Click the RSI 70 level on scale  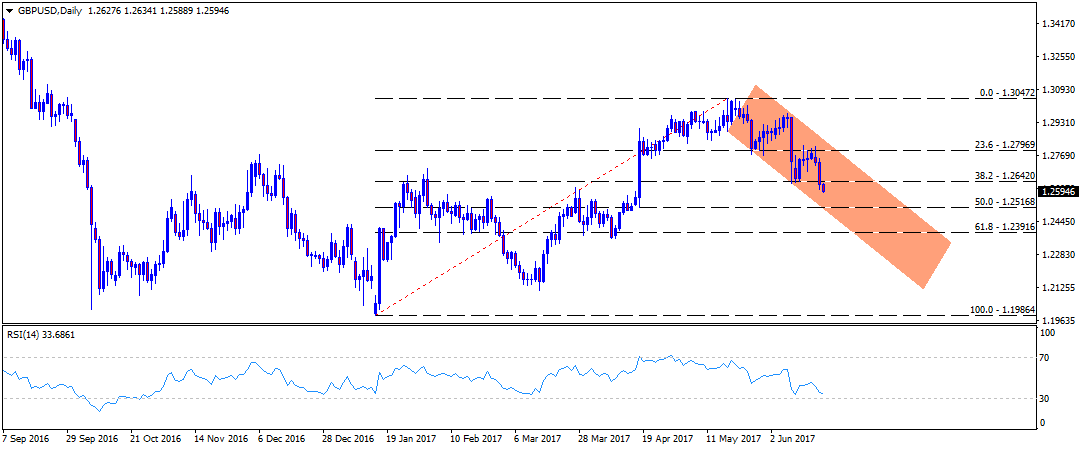point(1046,356)
